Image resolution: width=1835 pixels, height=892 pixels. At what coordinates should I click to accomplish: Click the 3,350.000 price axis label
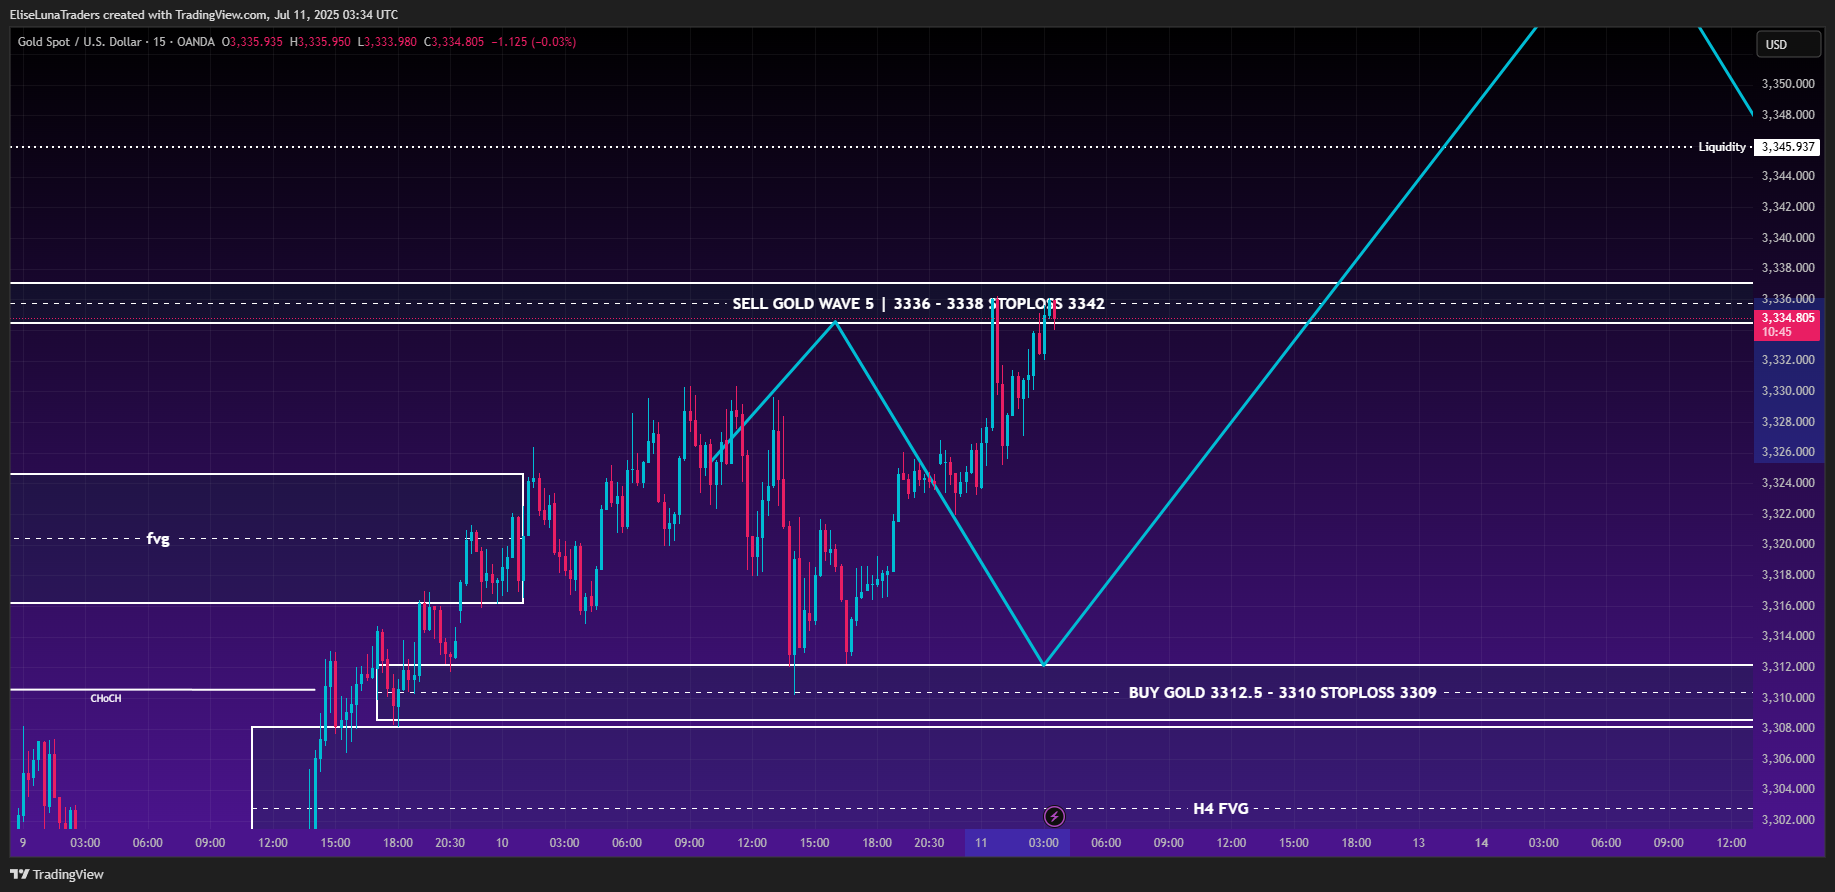1788,84
